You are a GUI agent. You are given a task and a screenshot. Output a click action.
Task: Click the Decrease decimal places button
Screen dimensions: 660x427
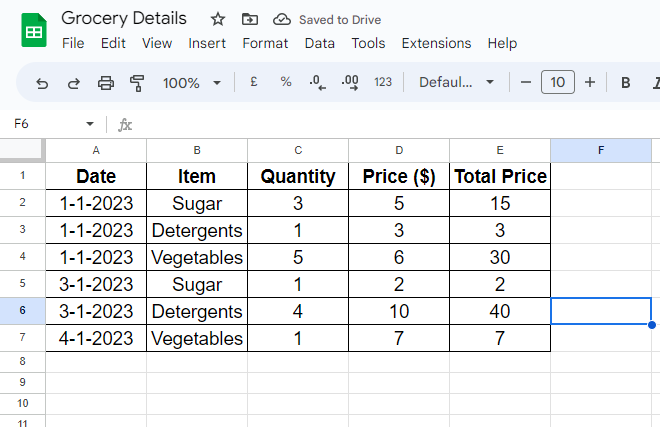click(x=317, y=82)
